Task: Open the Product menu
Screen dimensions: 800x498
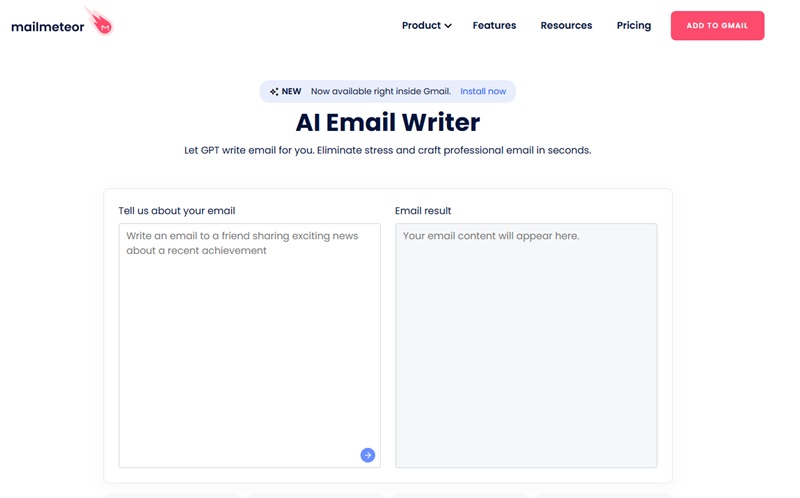Action: click(421, 26)
